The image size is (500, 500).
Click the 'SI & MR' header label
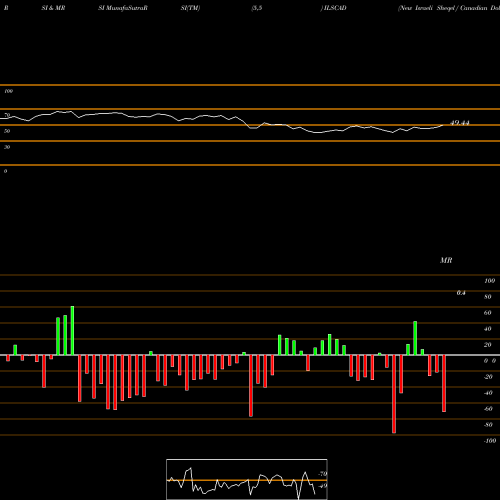tap(53, 8)
